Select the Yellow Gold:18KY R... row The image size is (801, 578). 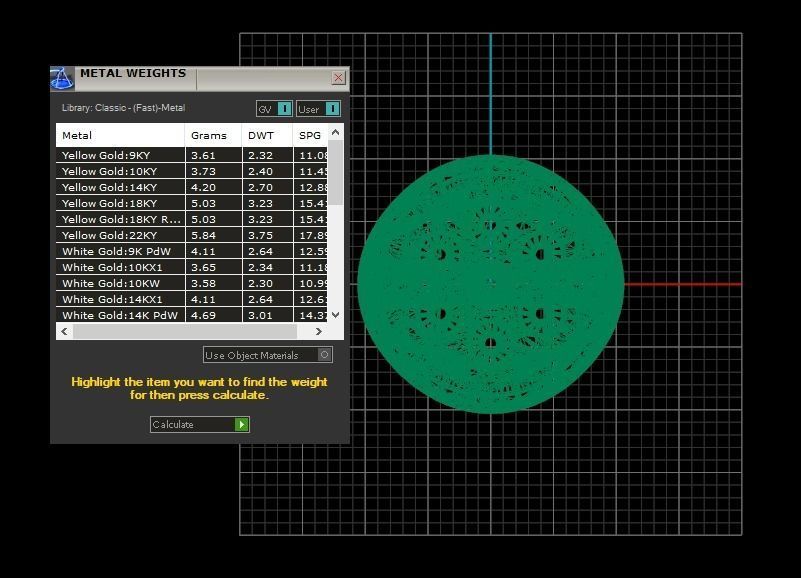tap(192, 219)
